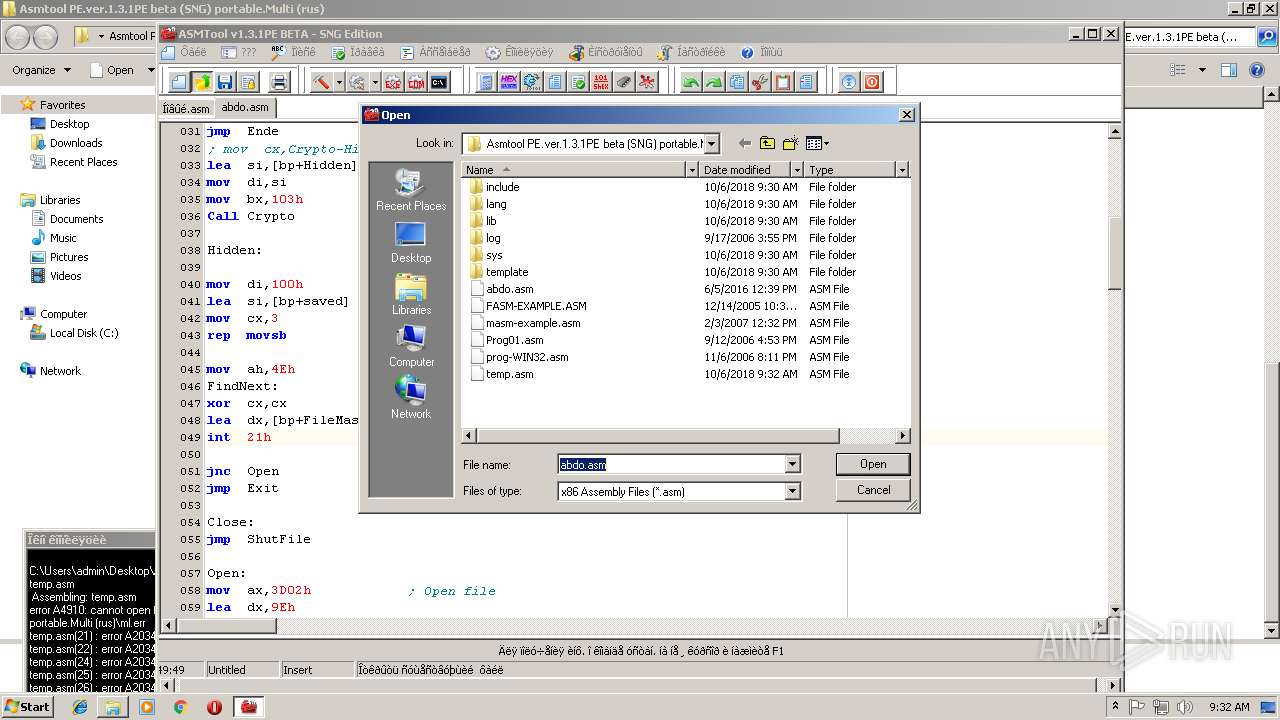Viewport: 1280px width, 720px height.
Task: Open ASMTool menu with gear icon
Action: [519, 52]
